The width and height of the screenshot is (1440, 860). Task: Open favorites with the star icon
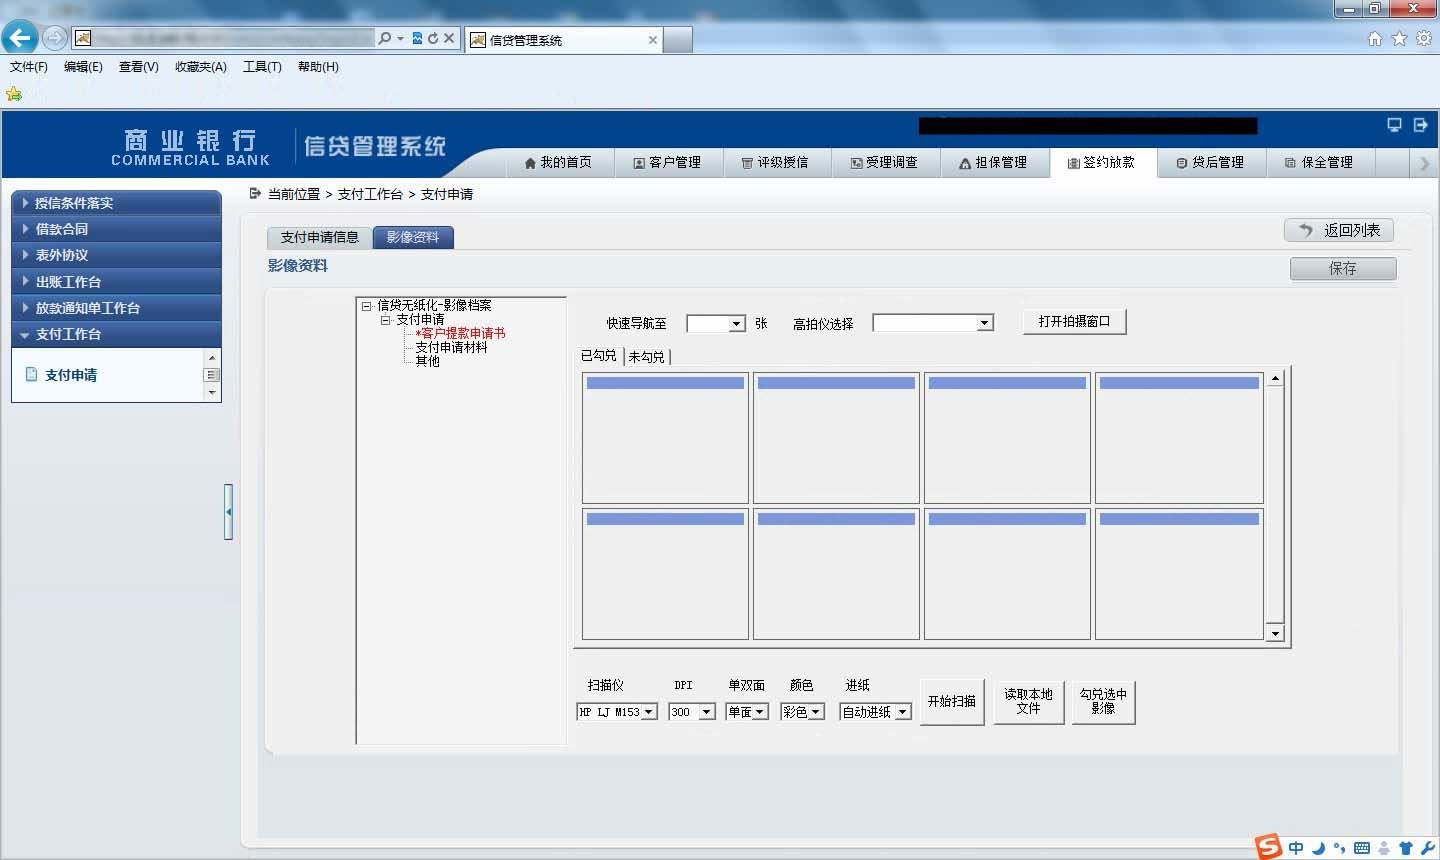[1399, 38]
